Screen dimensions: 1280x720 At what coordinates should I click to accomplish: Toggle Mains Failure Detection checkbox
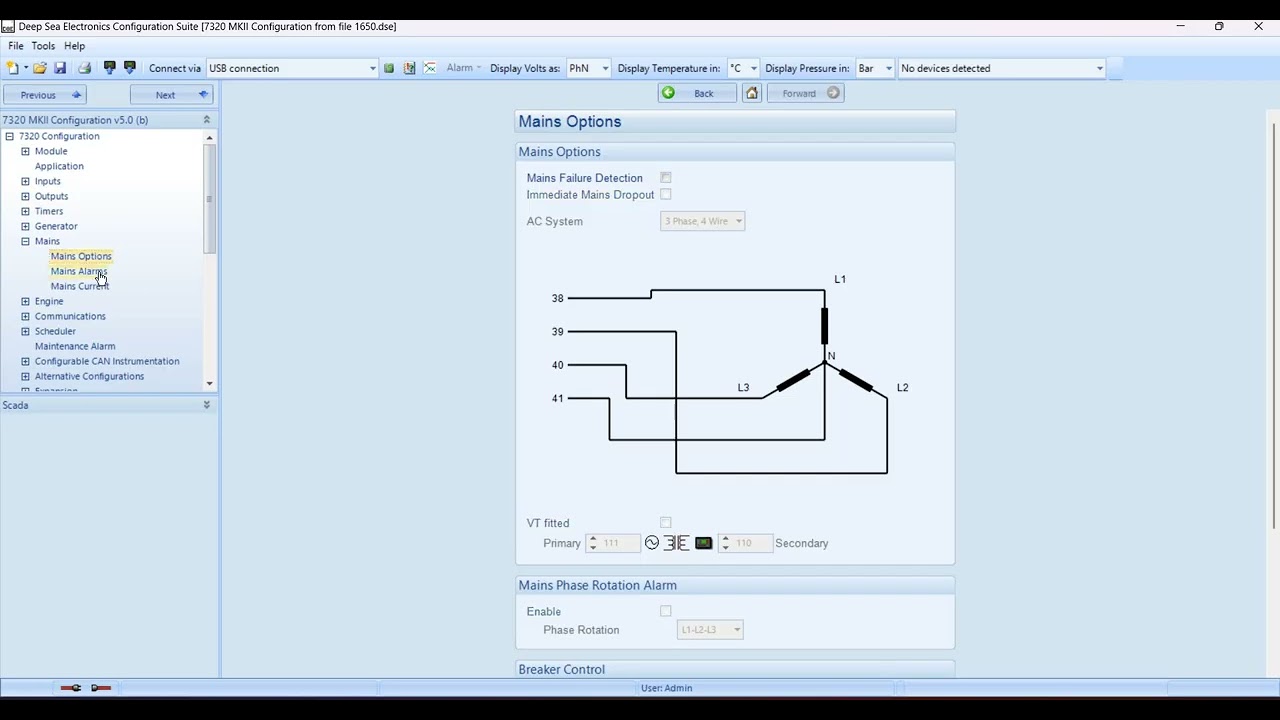click(x=666, y=178)
